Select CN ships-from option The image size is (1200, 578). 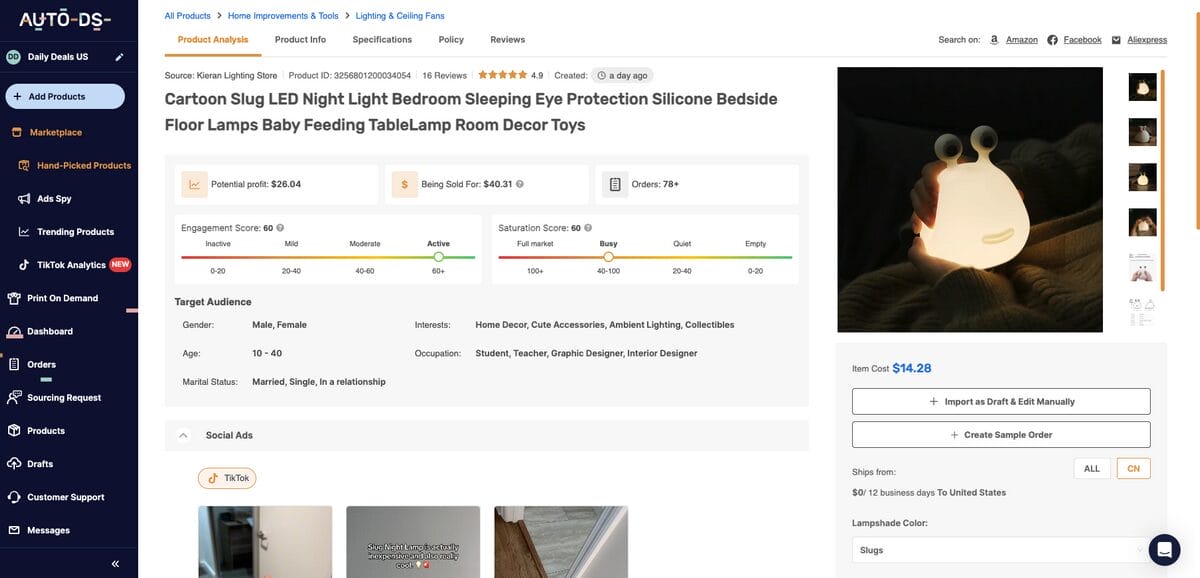[x=1133, y=469]
